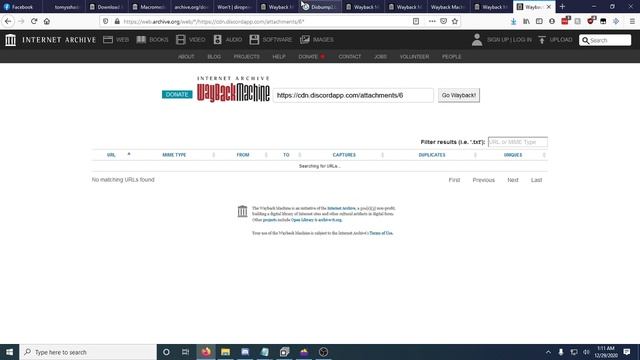Click the archive building icon in footer
The image size is (640, 360).
242,211
